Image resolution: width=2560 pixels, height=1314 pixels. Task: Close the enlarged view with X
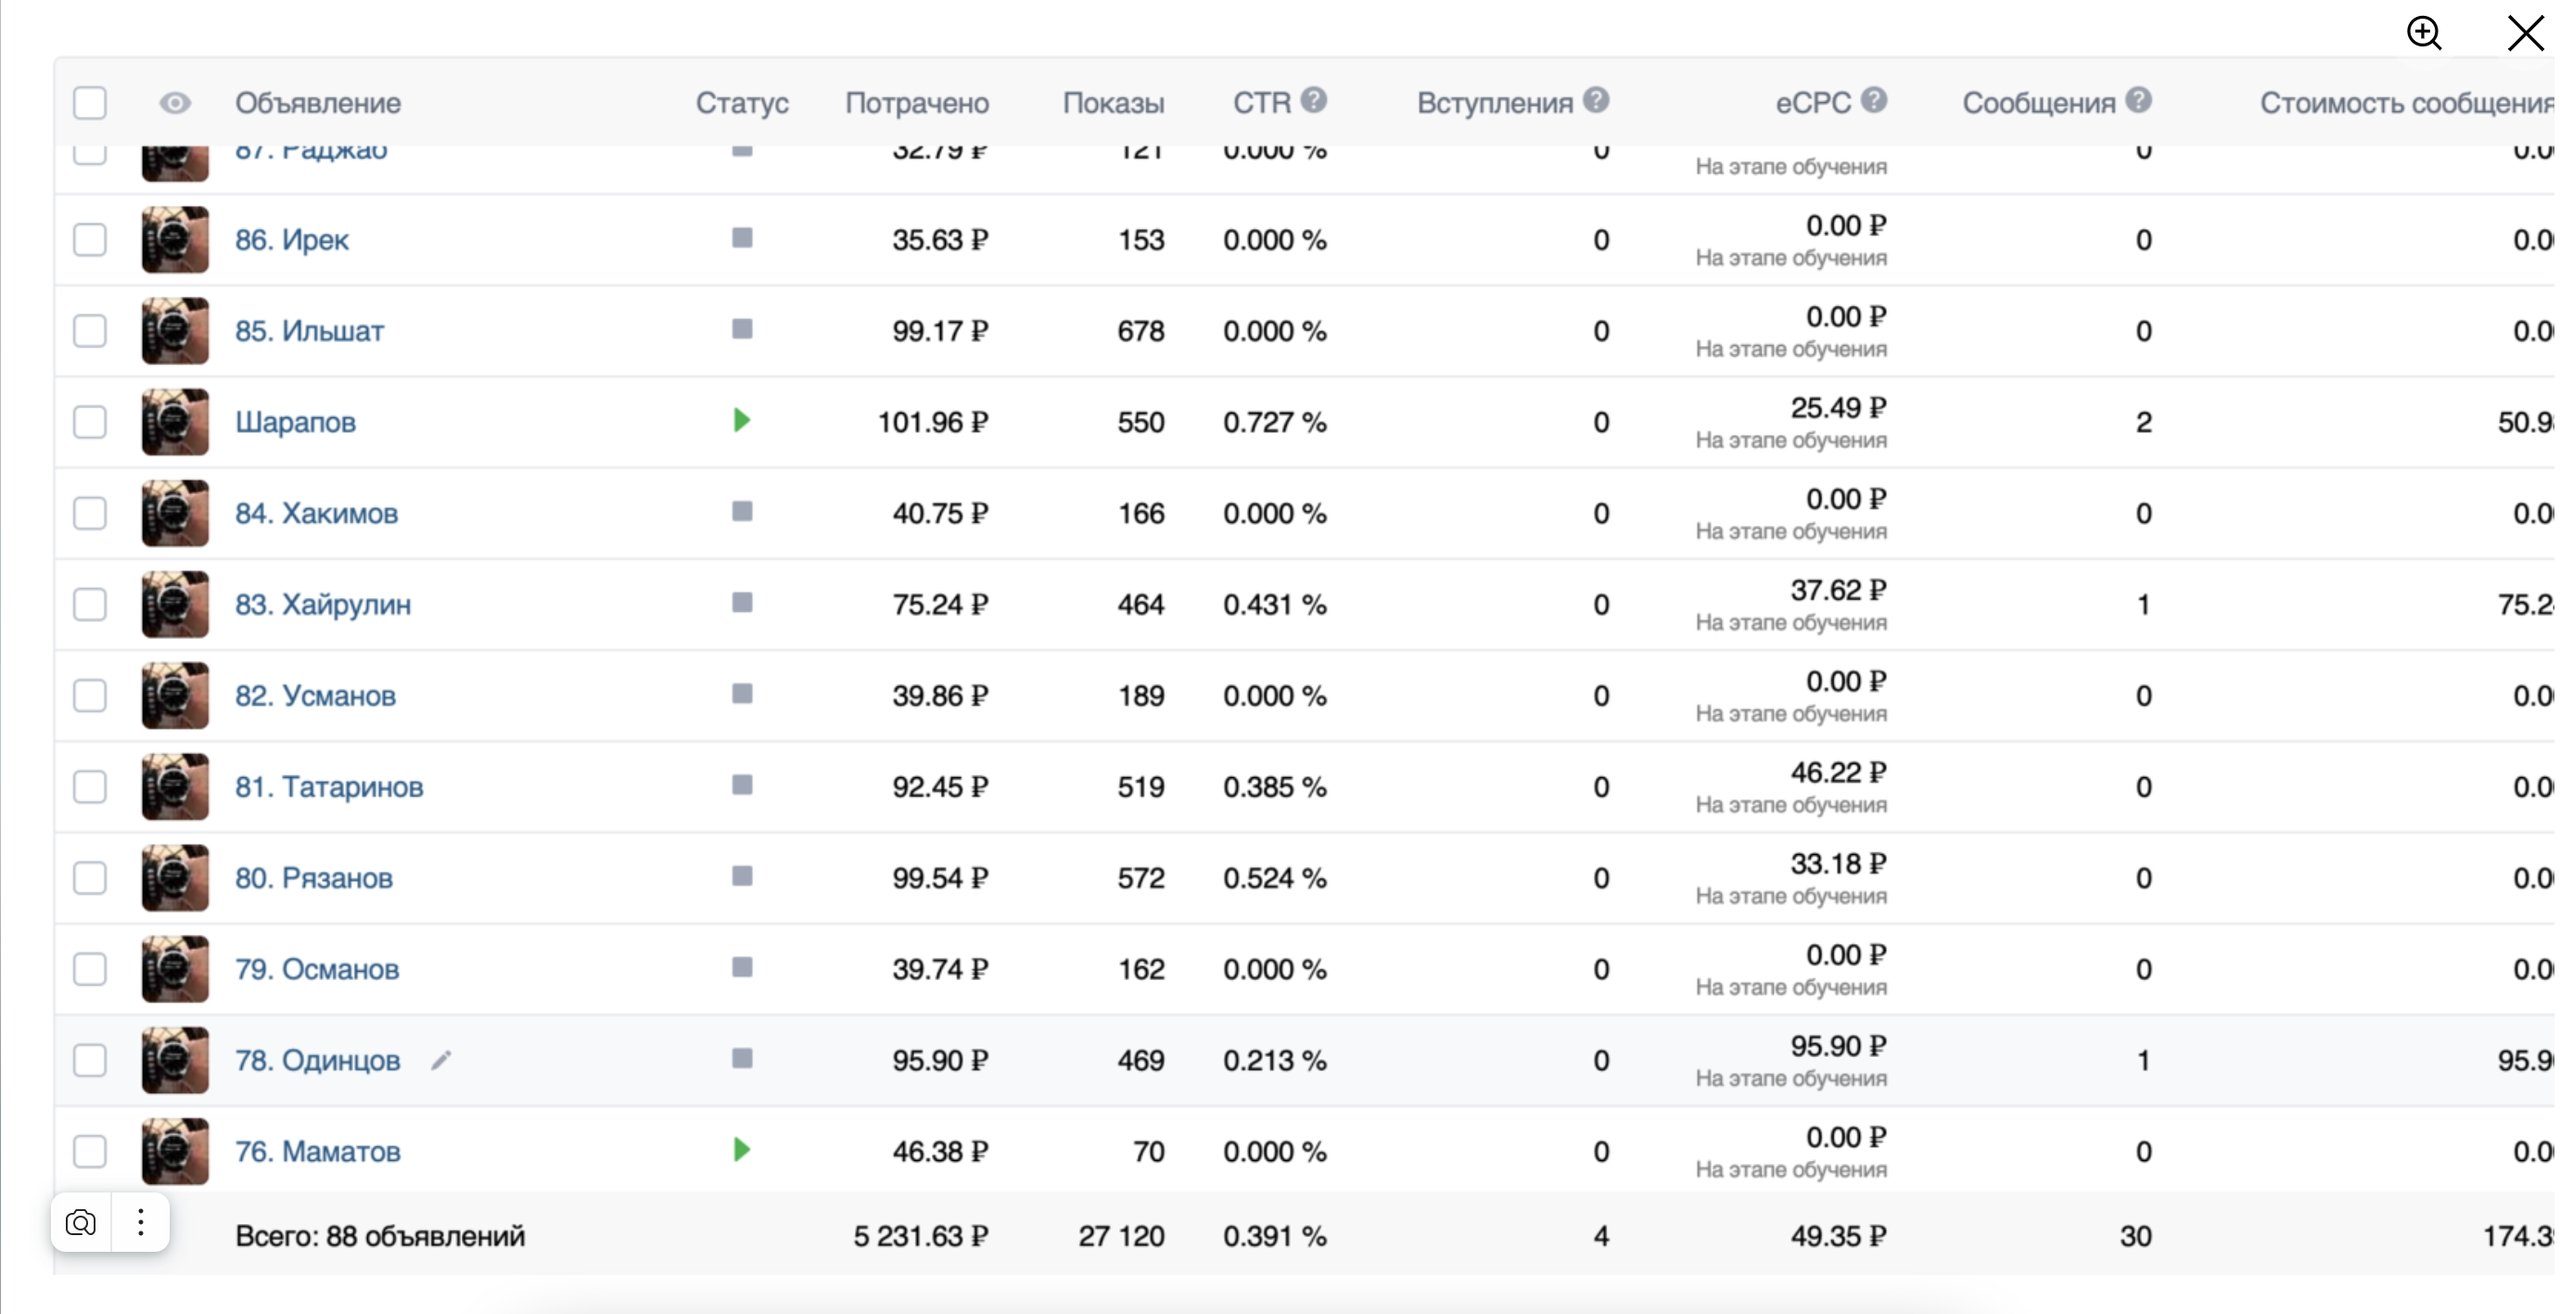coord(2525,33)
